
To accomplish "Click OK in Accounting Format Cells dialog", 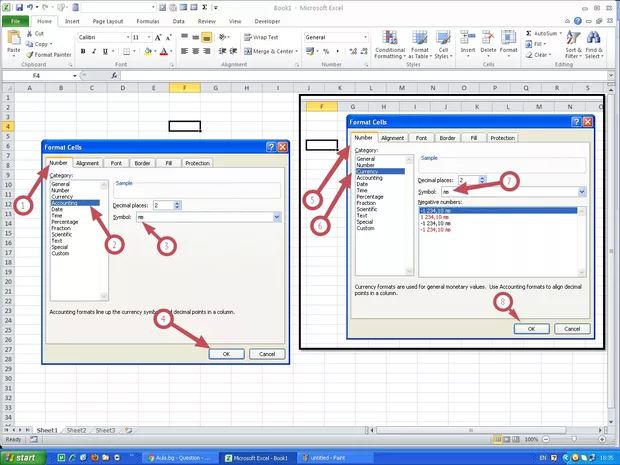I will [226, 354].
